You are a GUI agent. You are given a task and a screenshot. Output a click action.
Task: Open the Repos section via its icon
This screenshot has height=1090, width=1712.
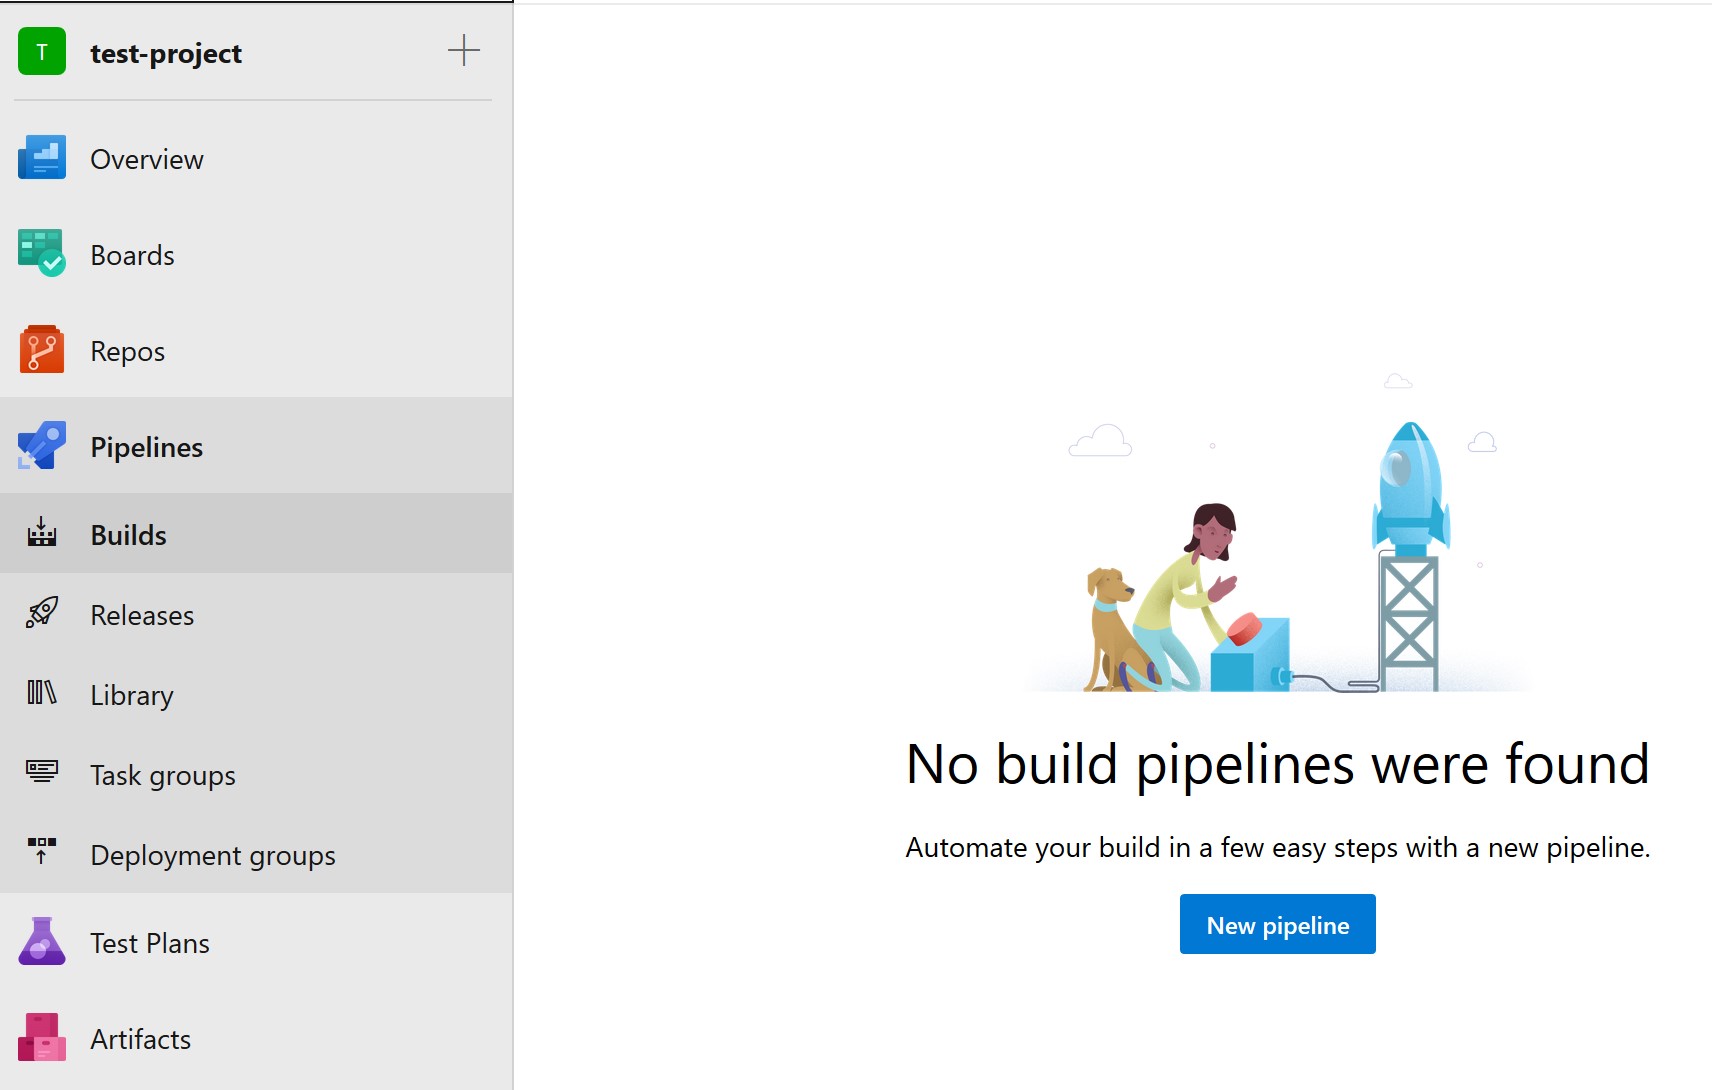click(40, 350)
